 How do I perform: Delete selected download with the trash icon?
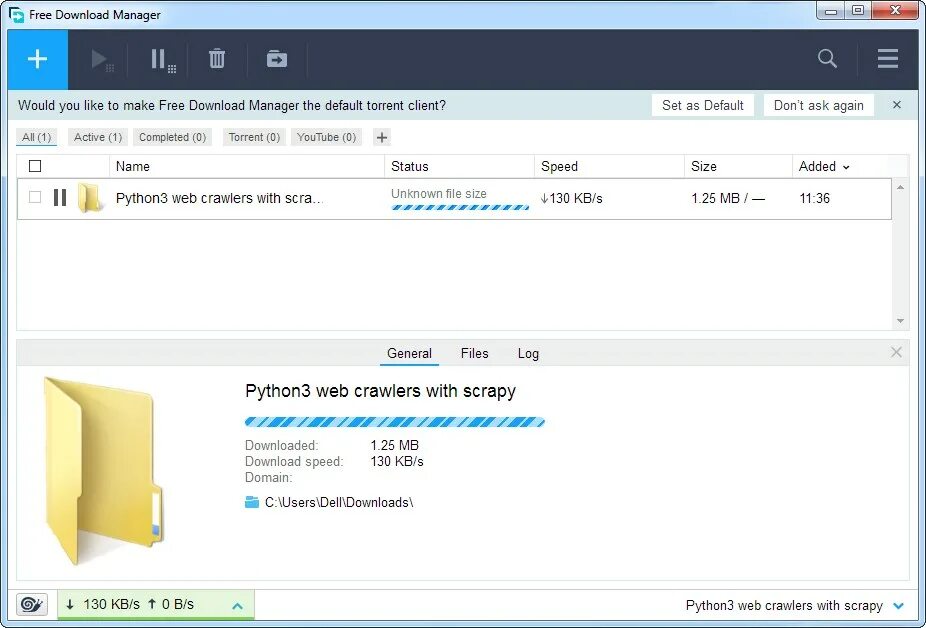click(x=217, y=59)
